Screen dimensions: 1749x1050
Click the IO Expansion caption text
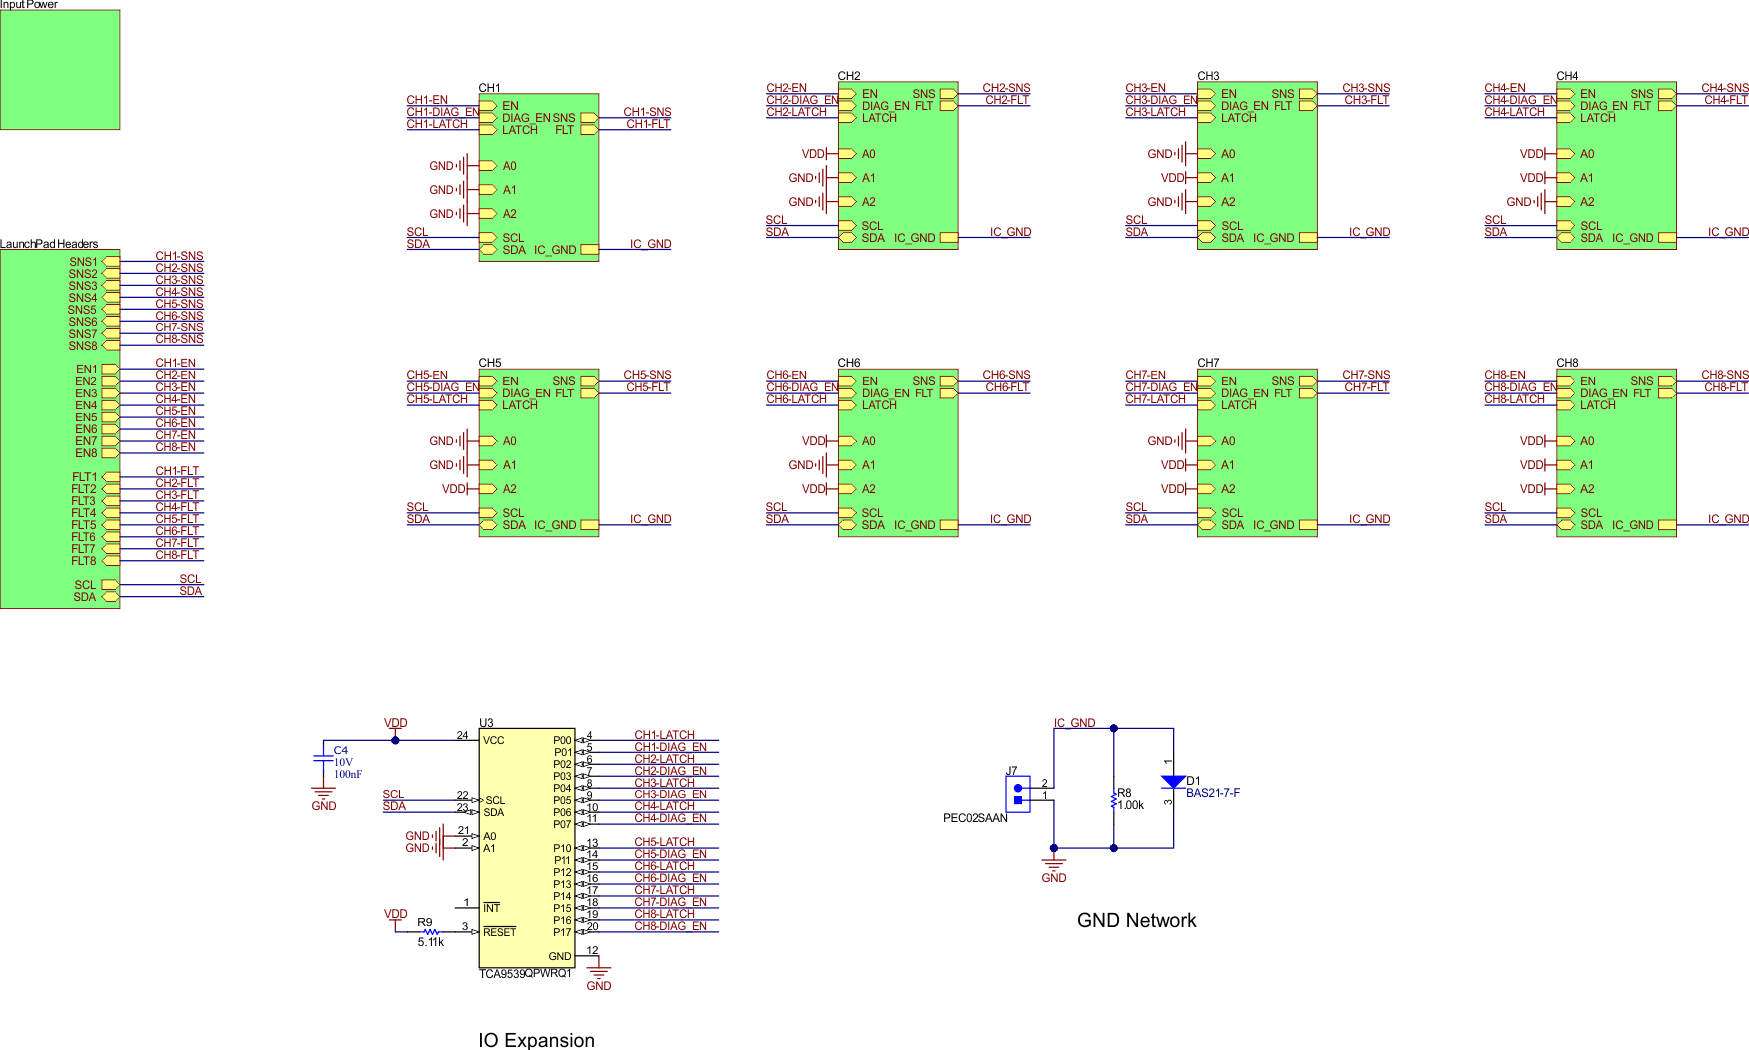pyautogui.click(x=536, y=1040)
